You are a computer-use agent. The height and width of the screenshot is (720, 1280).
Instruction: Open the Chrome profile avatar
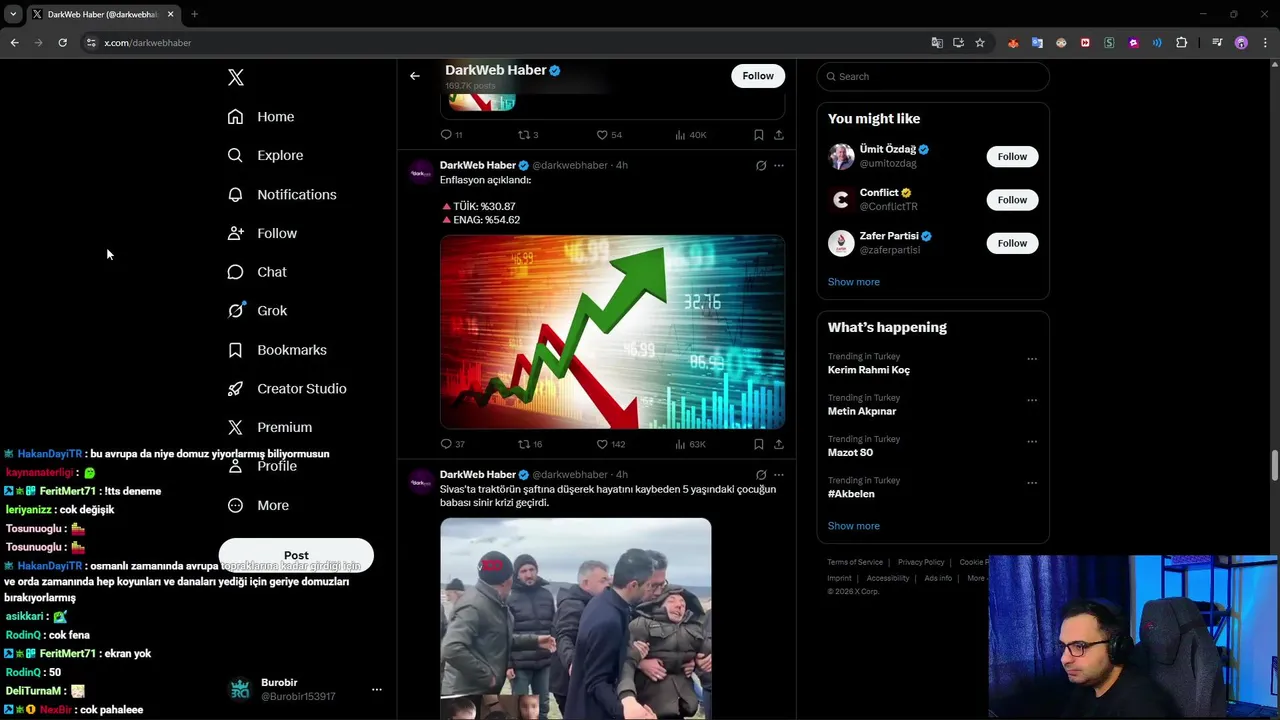(1241, 43)
